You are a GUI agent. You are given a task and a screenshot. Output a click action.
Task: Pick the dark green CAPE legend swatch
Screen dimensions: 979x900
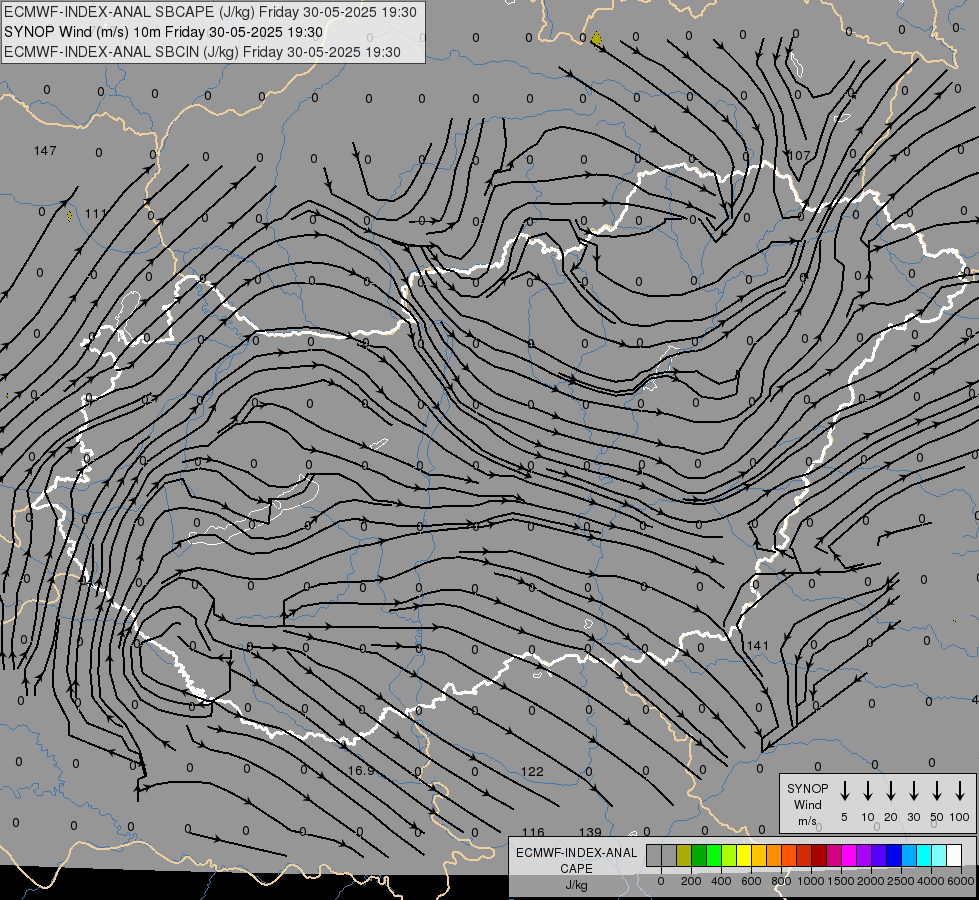[699, 855]
